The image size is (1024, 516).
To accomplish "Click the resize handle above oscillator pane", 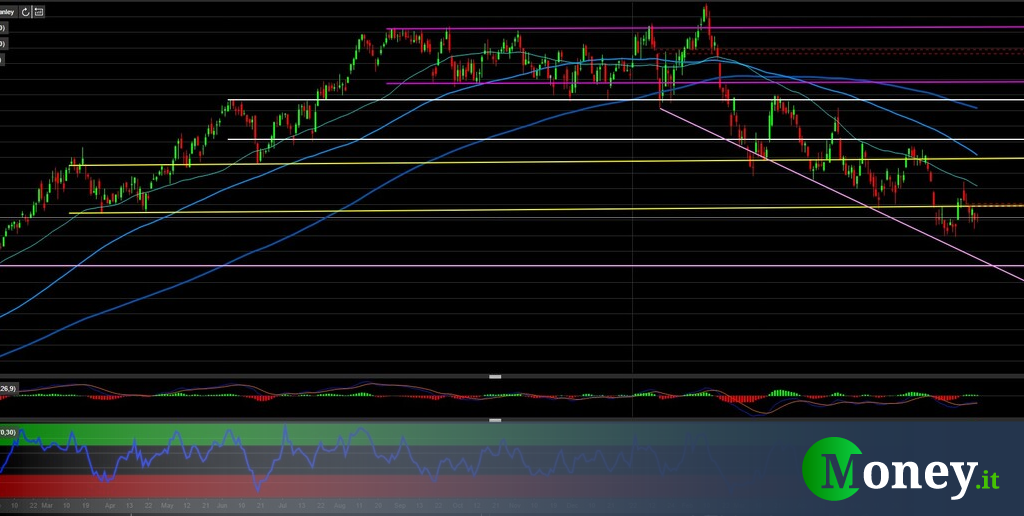I will click(494, 376).
